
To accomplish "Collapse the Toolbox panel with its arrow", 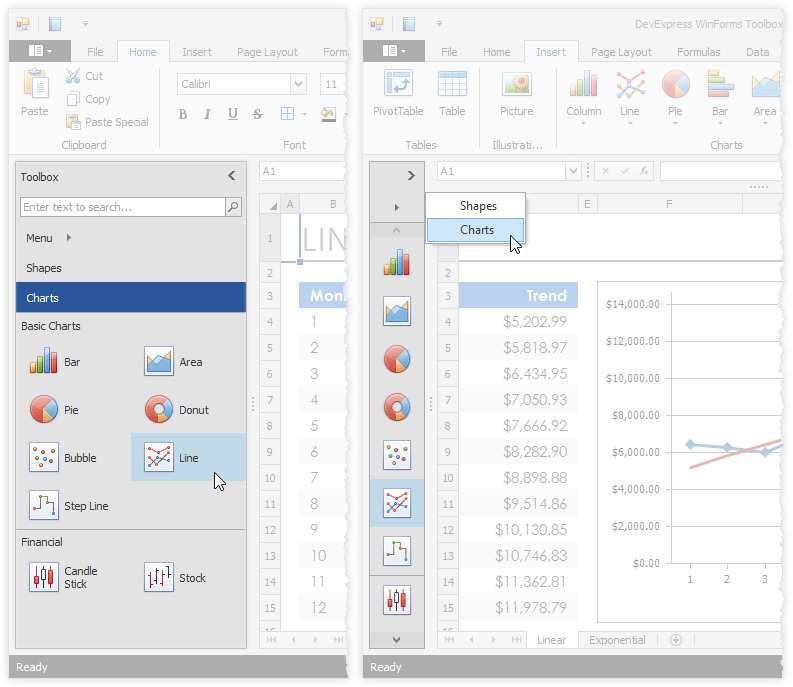I will [x=232, y=176].
